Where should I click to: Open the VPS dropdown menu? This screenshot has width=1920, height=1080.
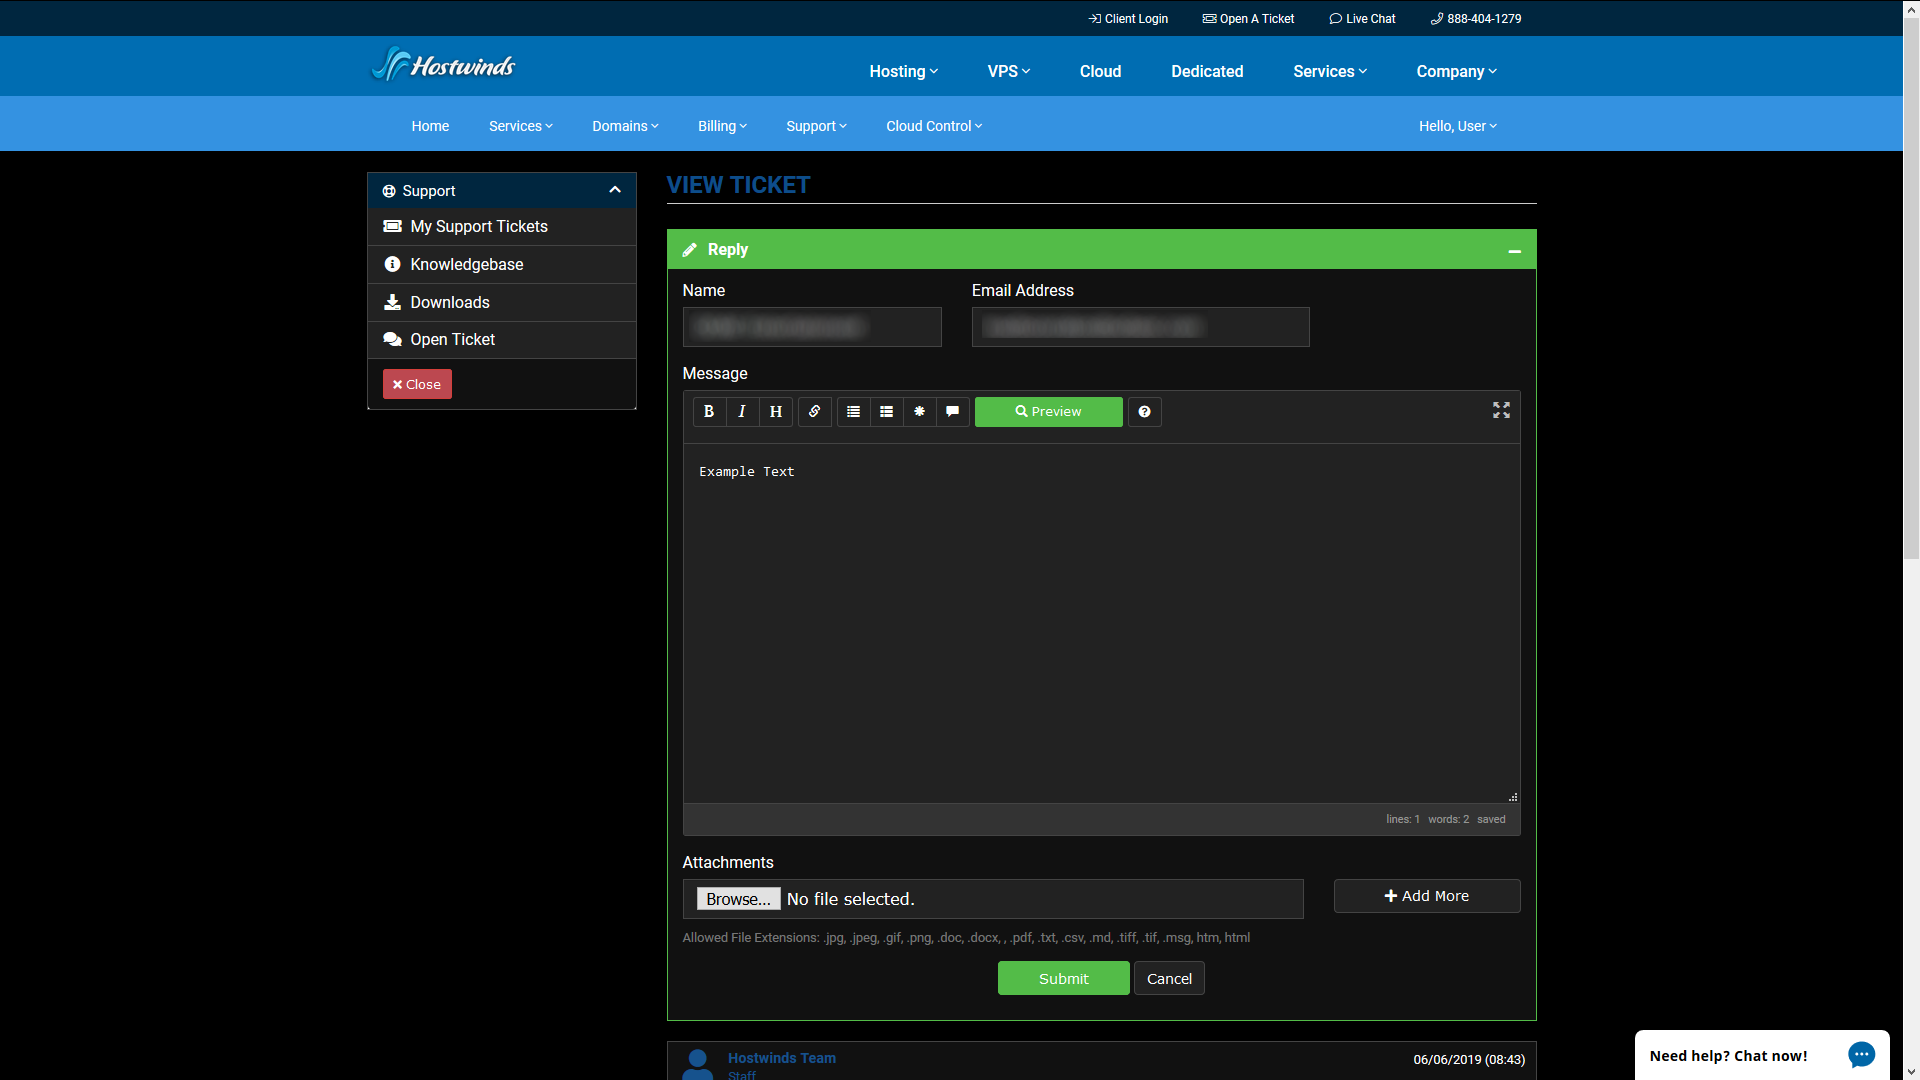click(1008, 71)
